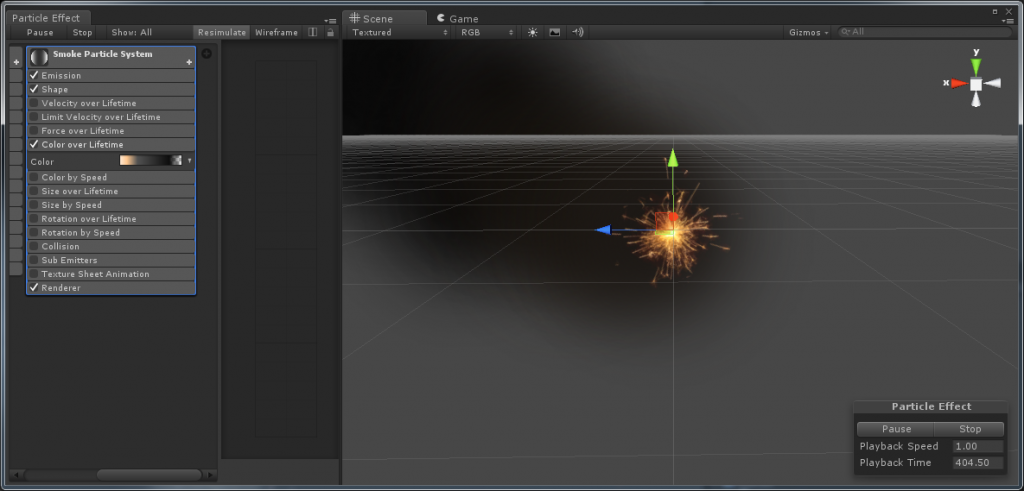Toggle the Resimulate button
Viewport: 1024px width, 491px height.
222,32
